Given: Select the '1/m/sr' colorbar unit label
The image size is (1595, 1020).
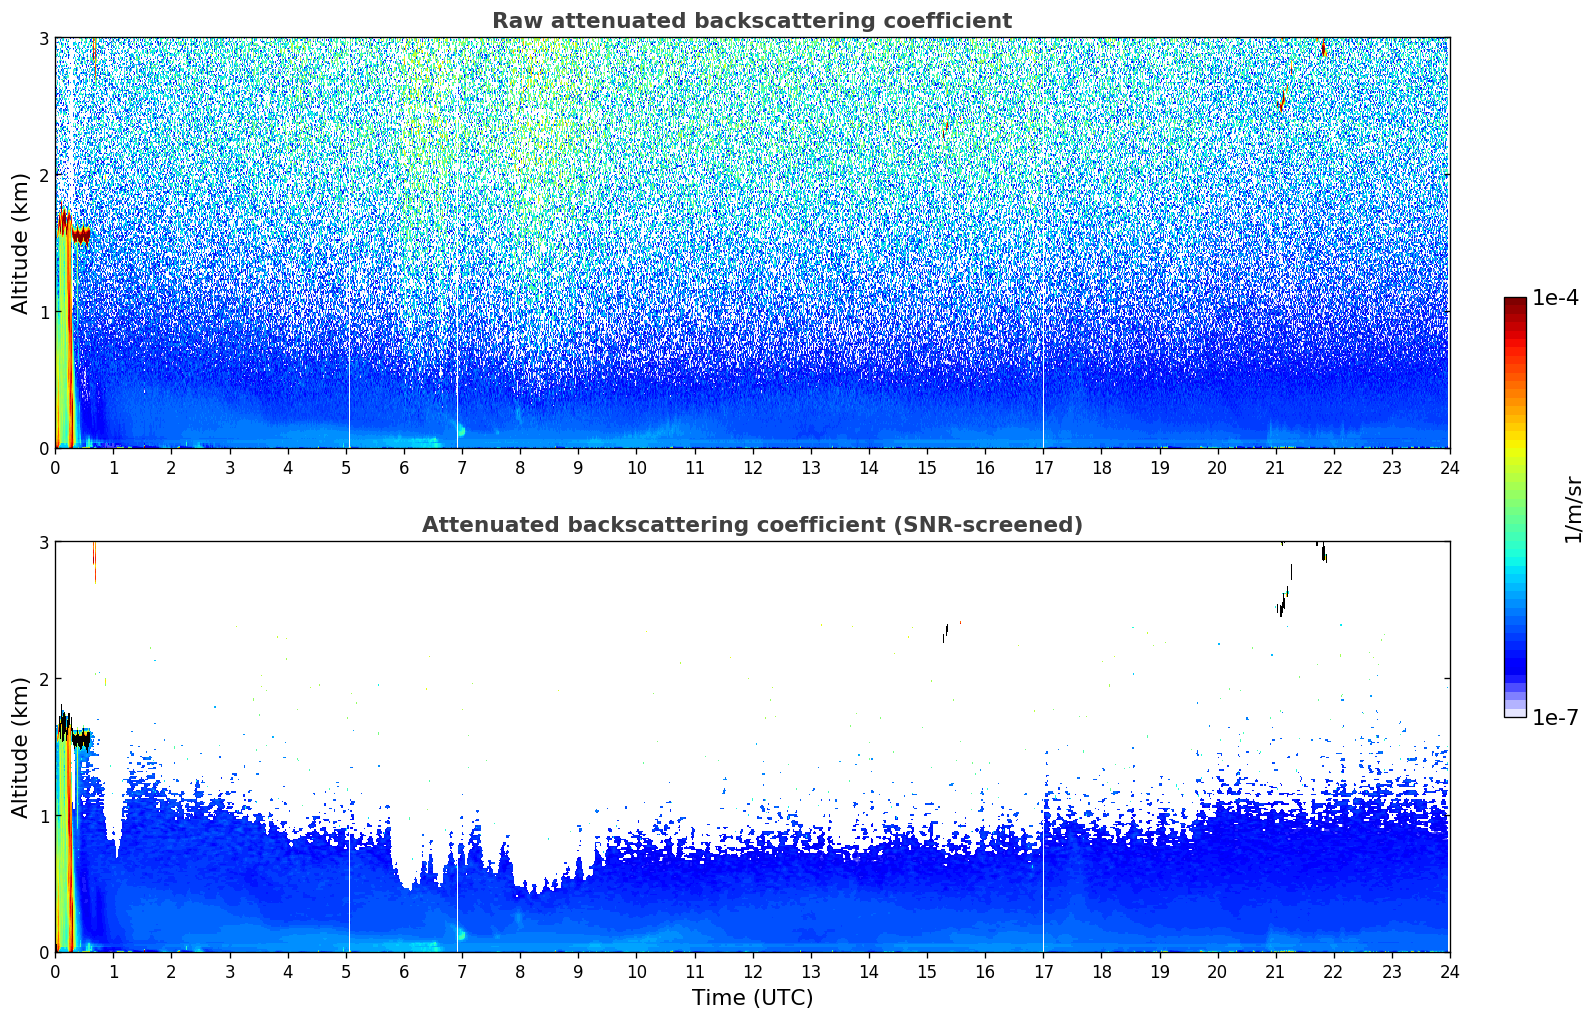Looking at the screenshot, I should click(x=1573, y=509).
